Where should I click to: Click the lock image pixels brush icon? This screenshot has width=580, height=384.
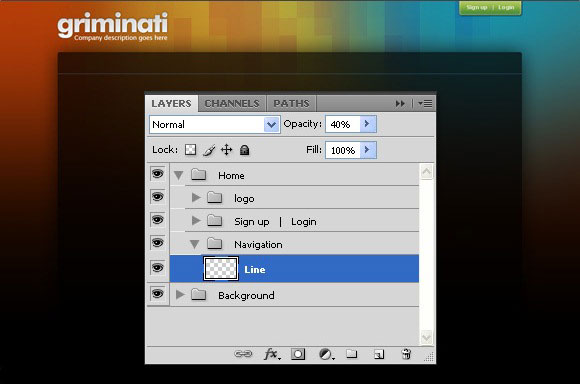click(x=209, y=150)
